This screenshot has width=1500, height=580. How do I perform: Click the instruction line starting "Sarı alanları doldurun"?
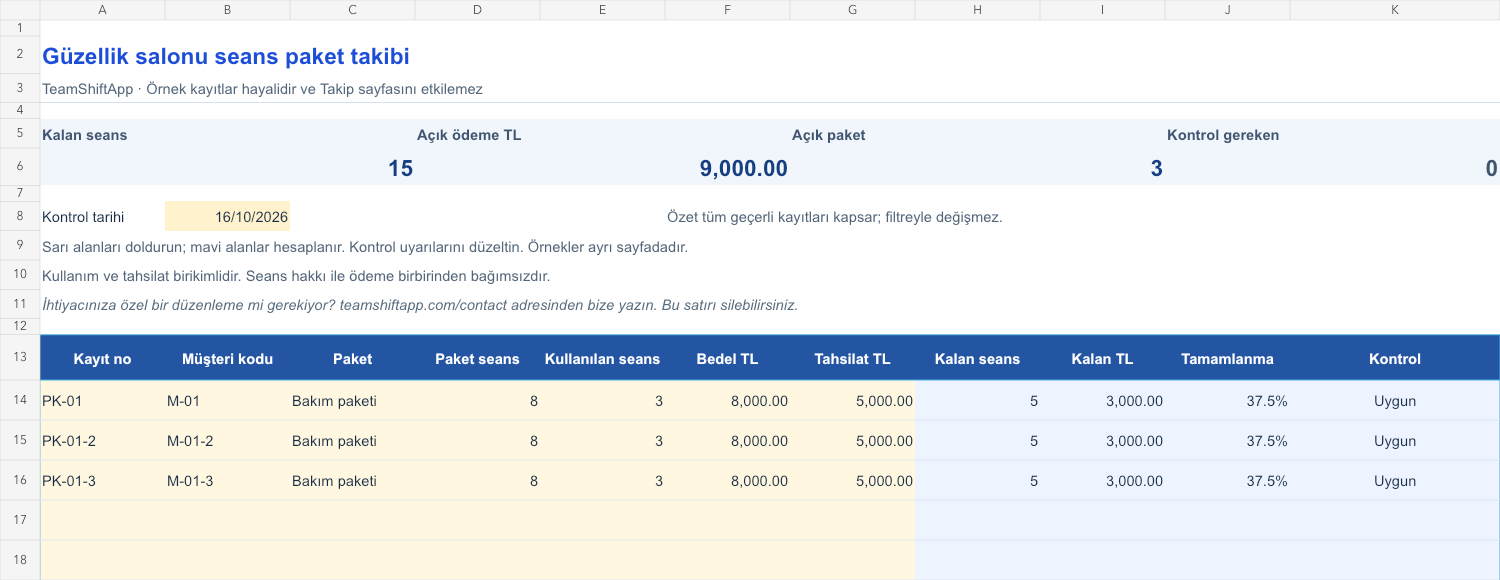coord(365,246)
